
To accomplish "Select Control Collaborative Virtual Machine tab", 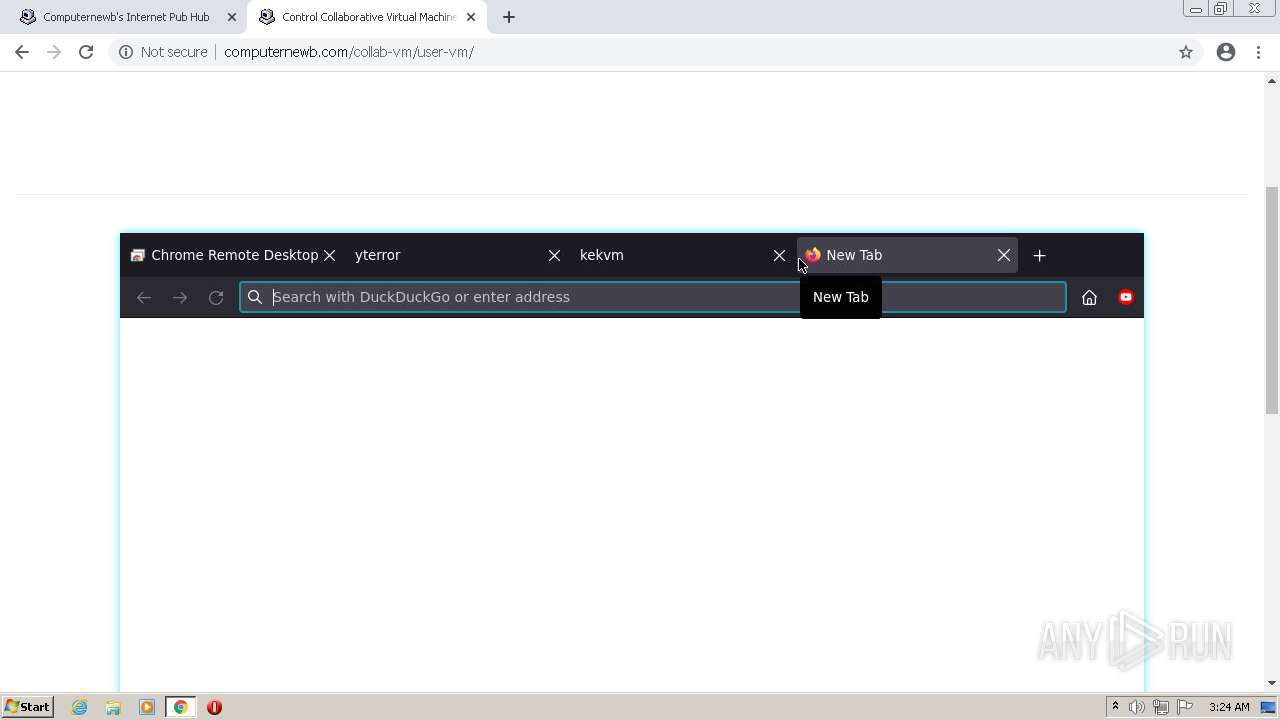I will tap(365, 17).
